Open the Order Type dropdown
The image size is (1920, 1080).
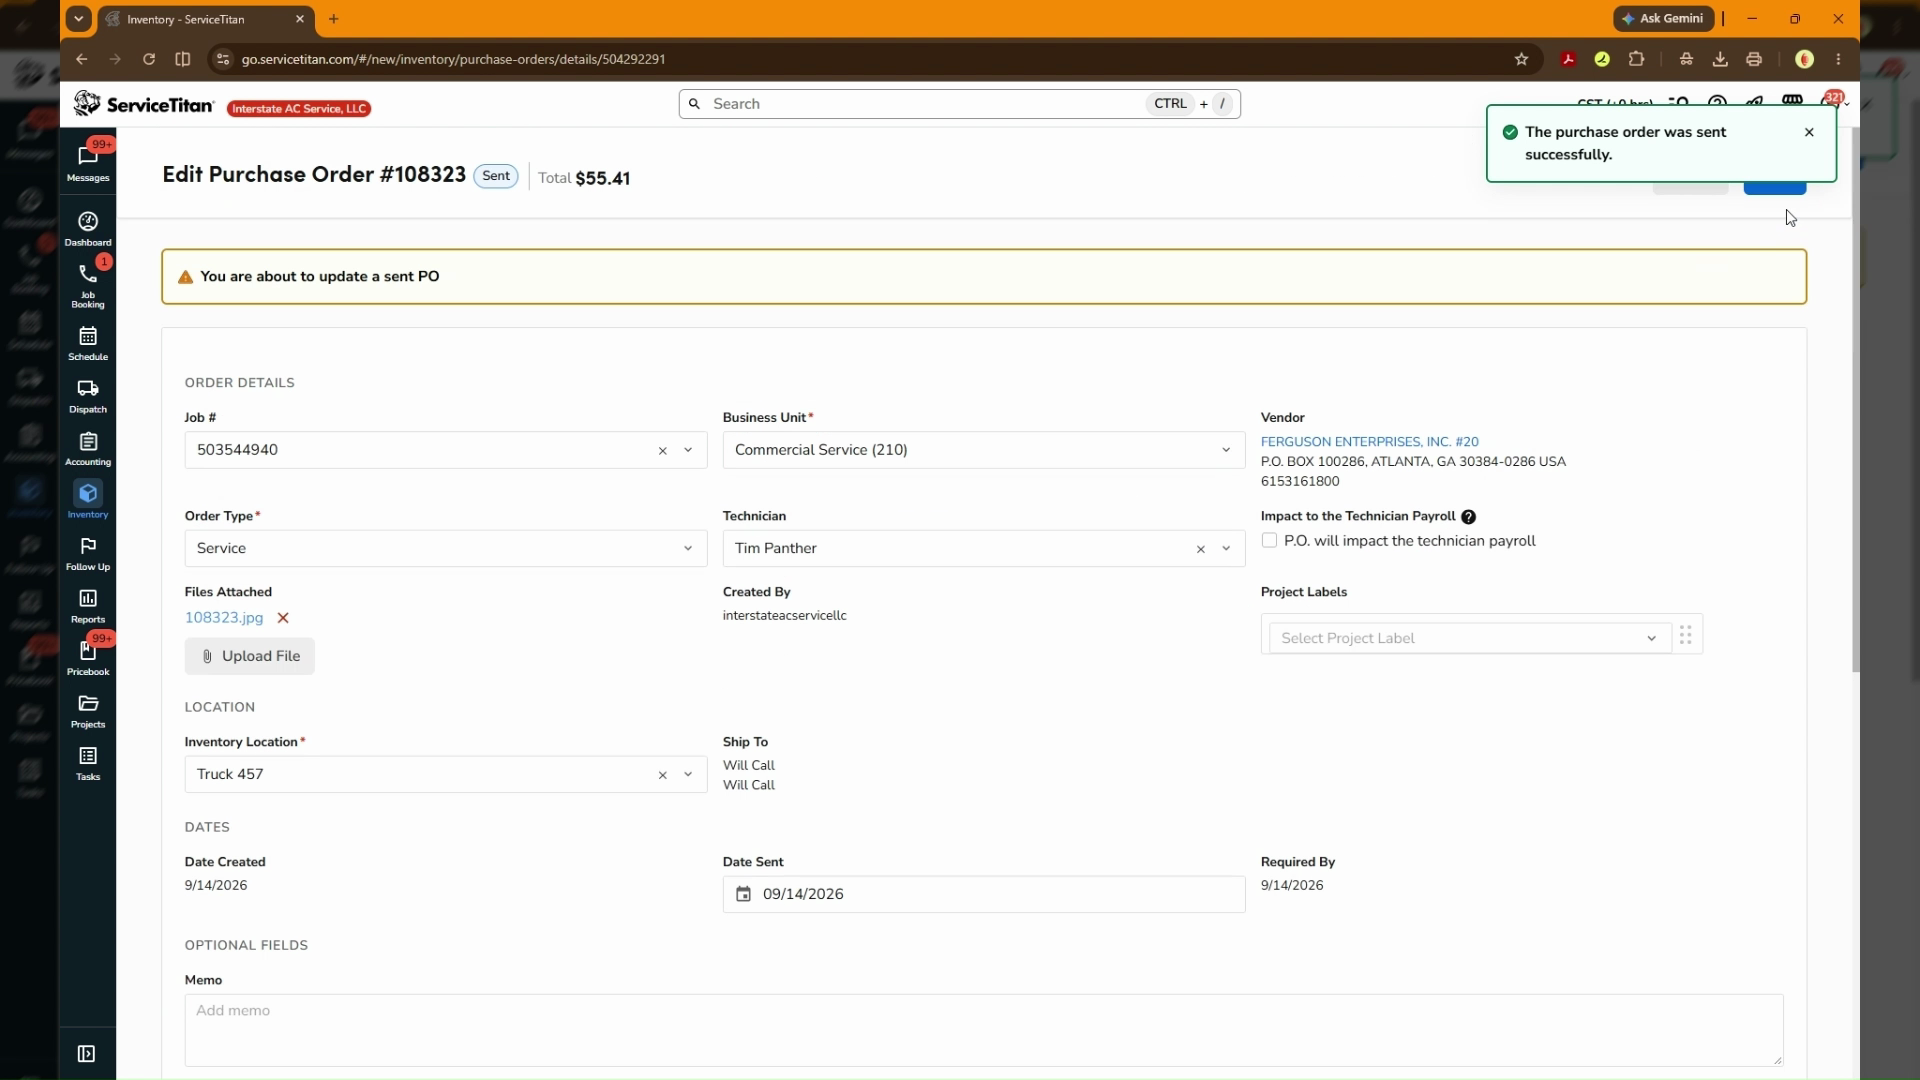445,549
